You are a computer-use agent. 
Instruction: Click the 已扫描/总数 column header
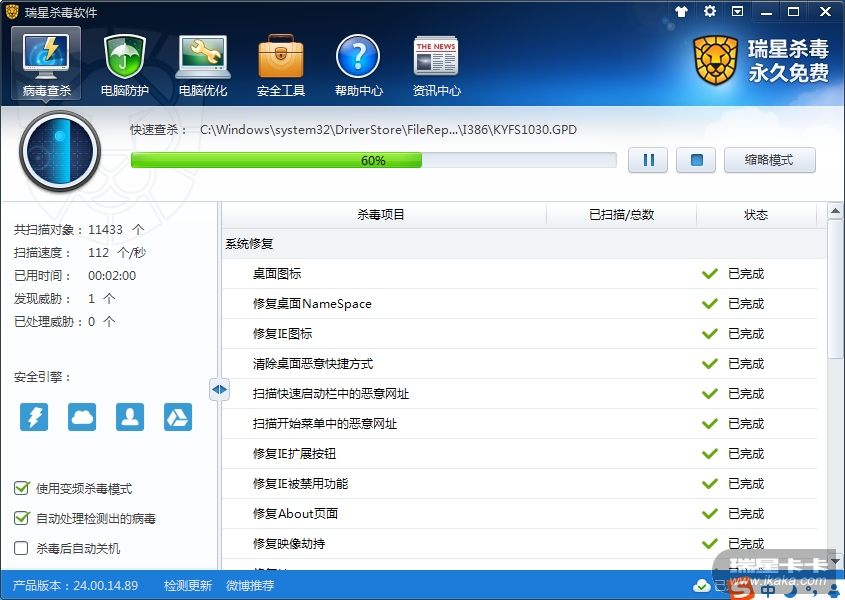point(621,215)
